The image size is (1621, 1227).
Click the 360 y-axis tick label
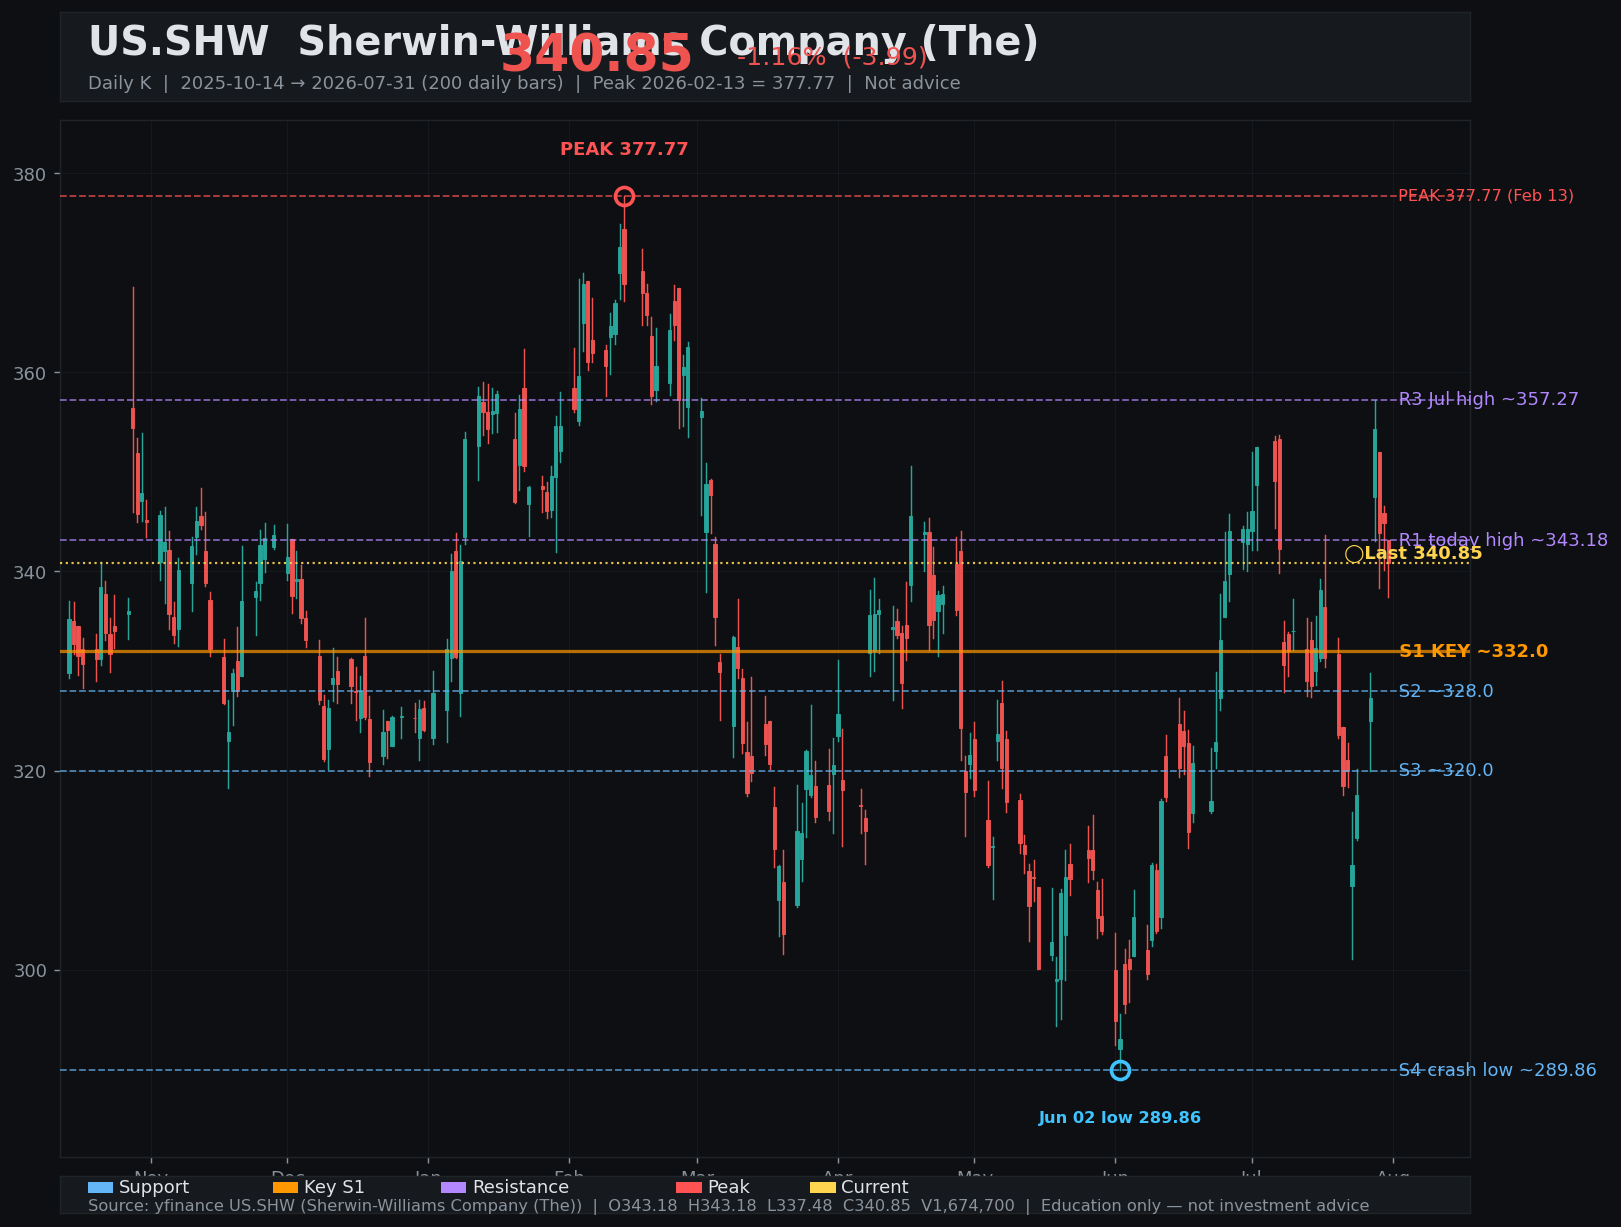(x=30, y=374)
